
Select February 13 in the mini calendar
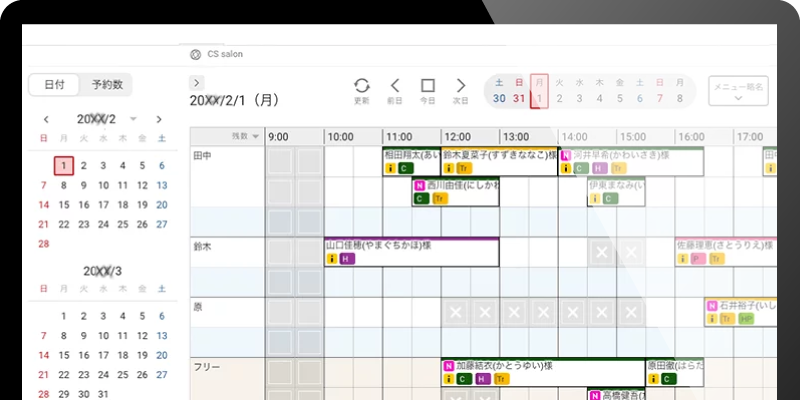[162, 185]
